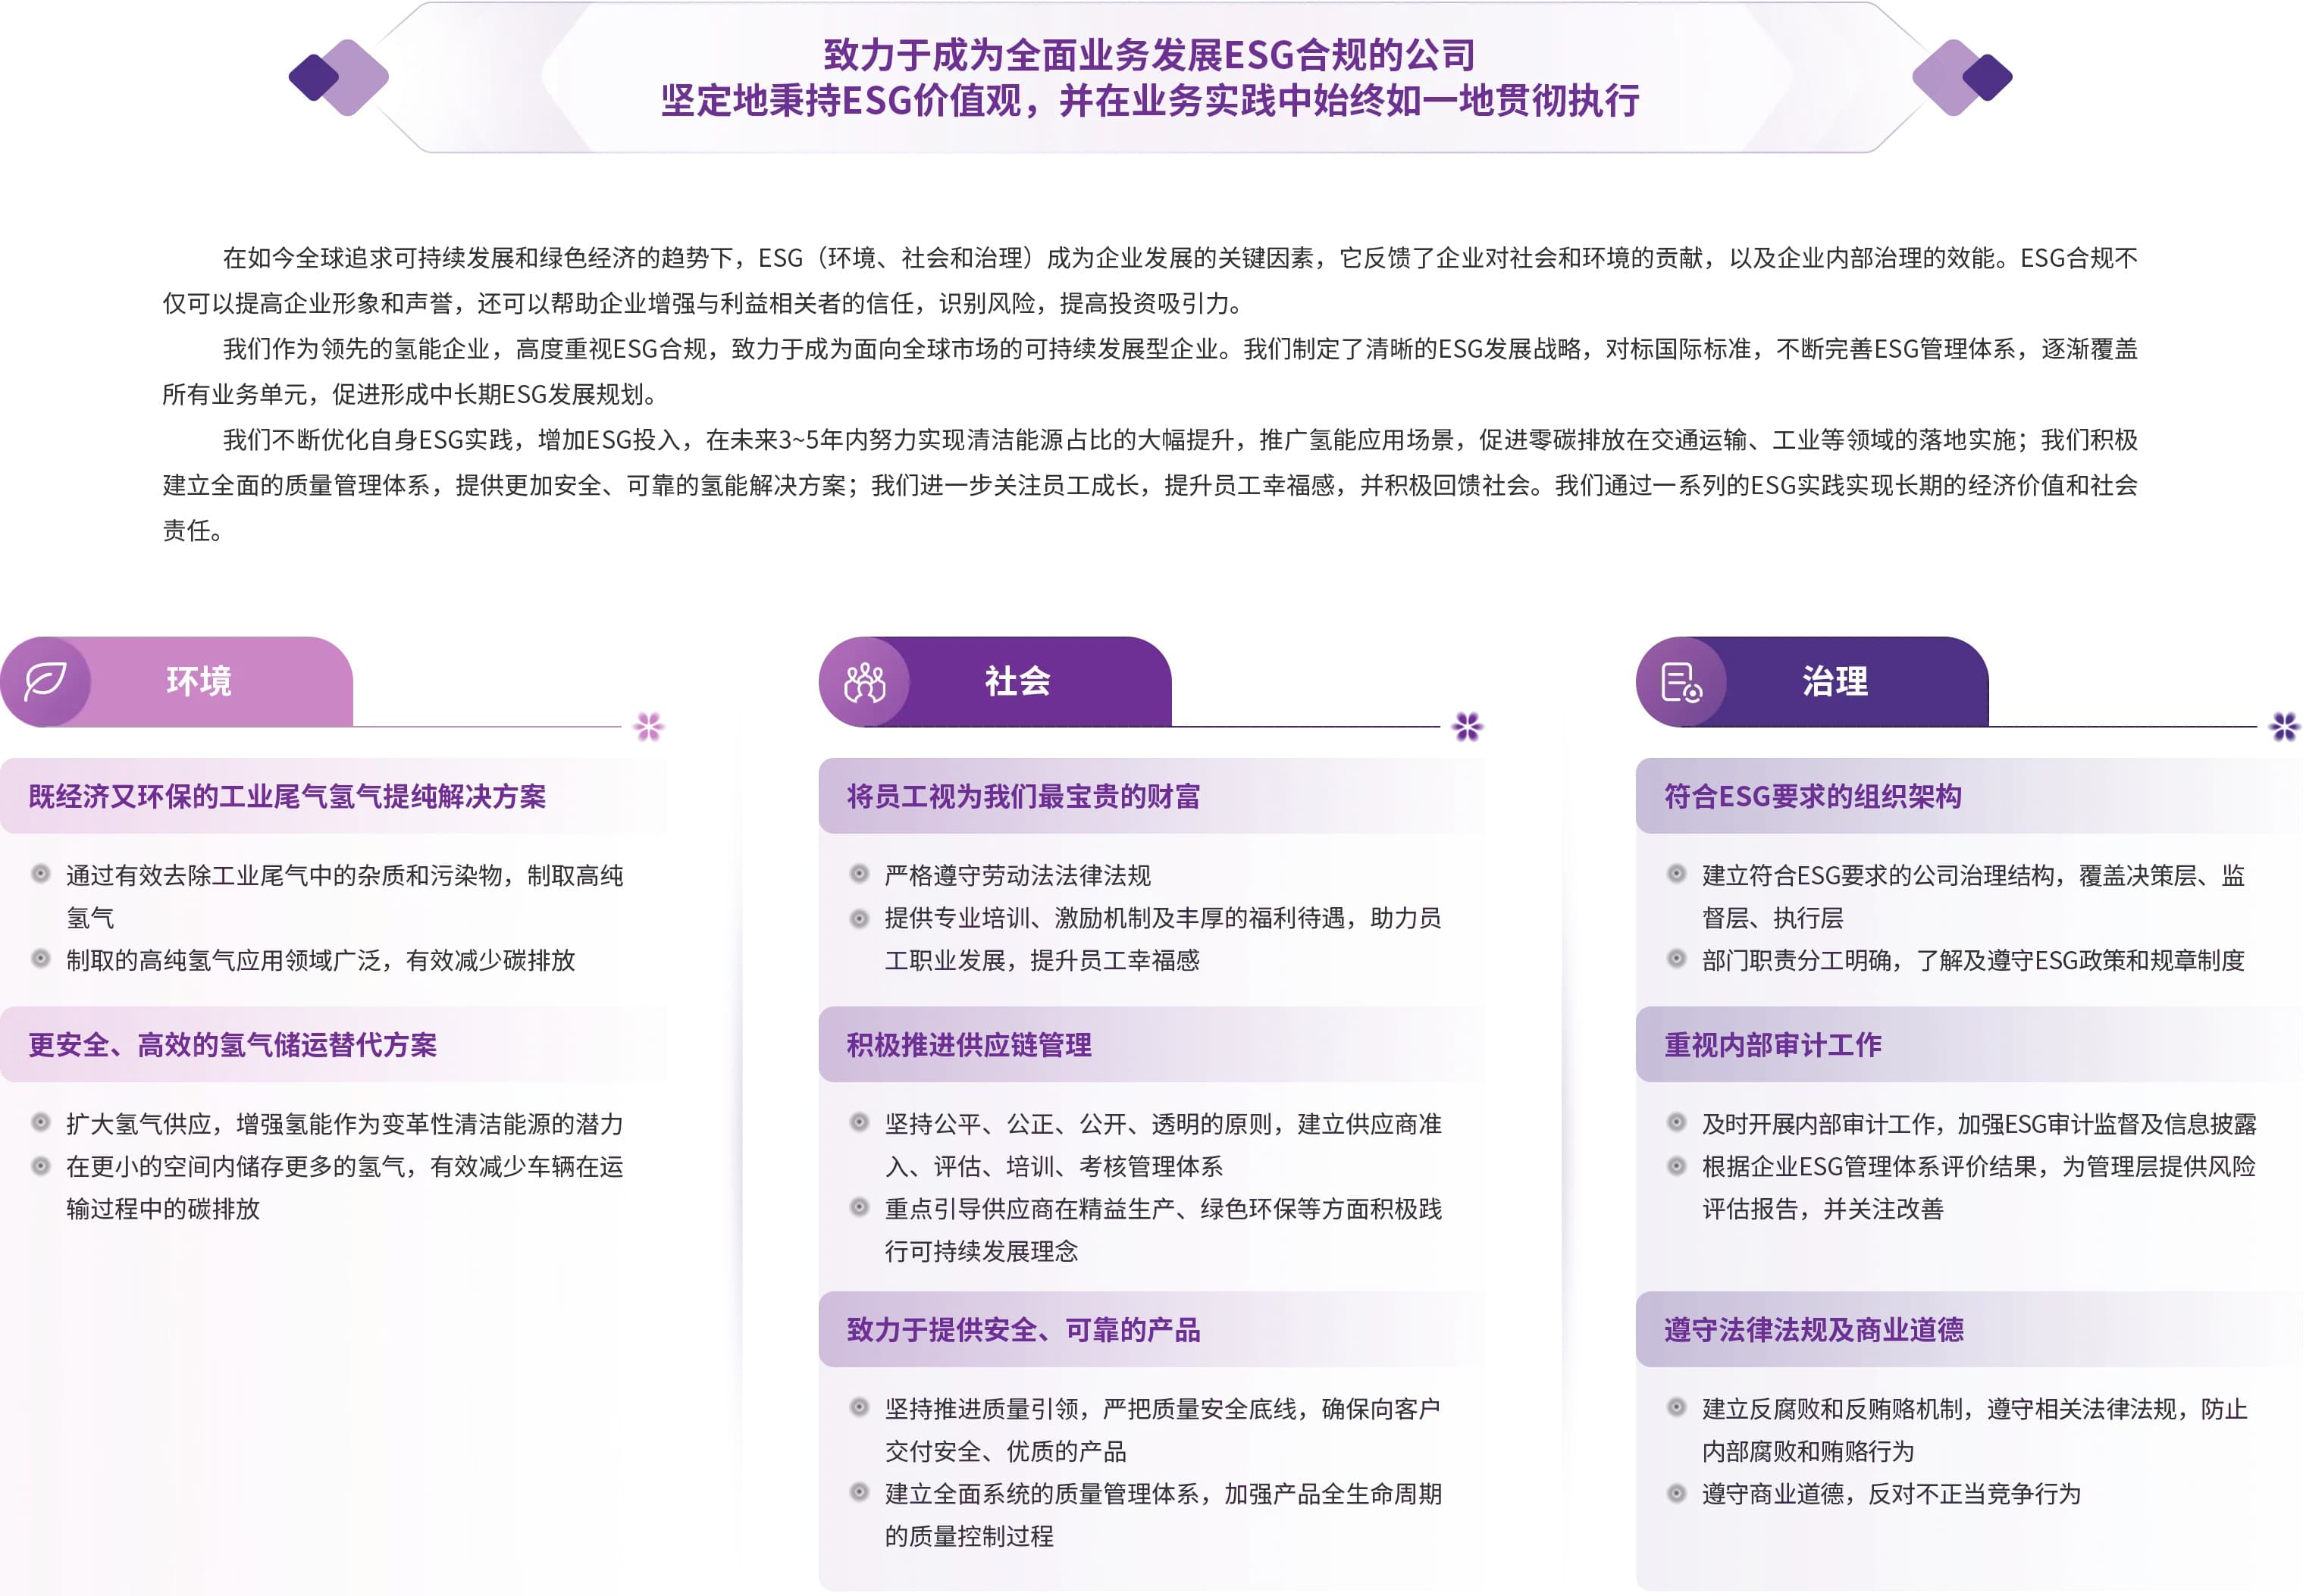Select the 治理 tab header
The width and height of the screenshot is (2303, 1596).
click(1812, 681)
